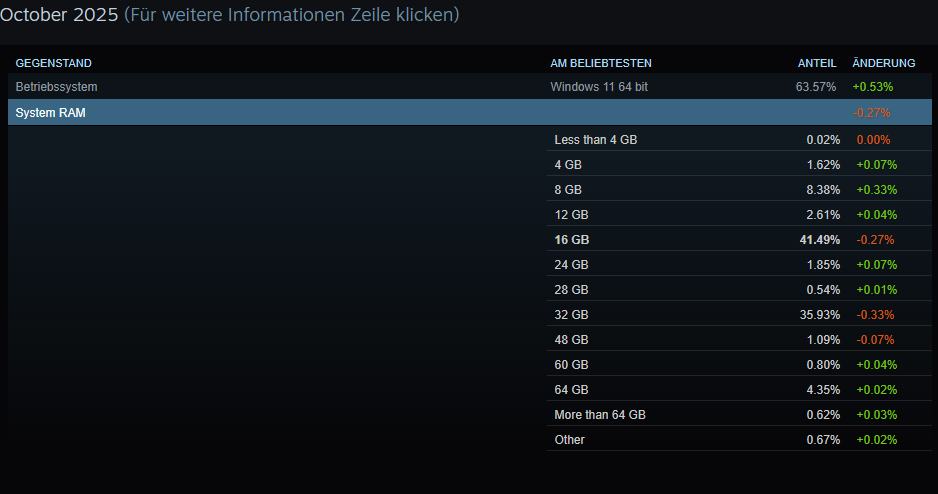This screenshot has width=938, height=494.
Task: Click the Windows 11 64 bit entry
Action: click(599, 87)
